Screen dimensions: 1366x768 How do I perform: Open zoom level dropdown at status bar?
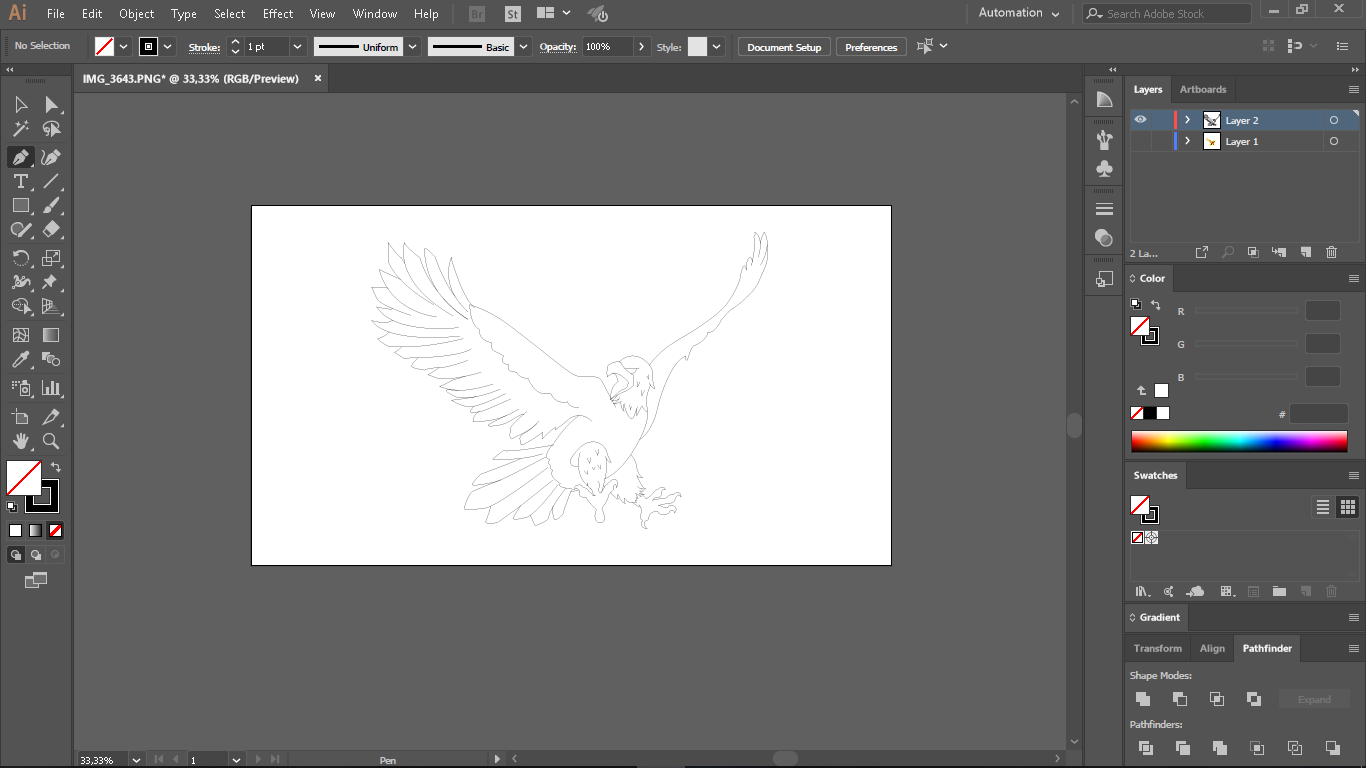tap(136, 760)
